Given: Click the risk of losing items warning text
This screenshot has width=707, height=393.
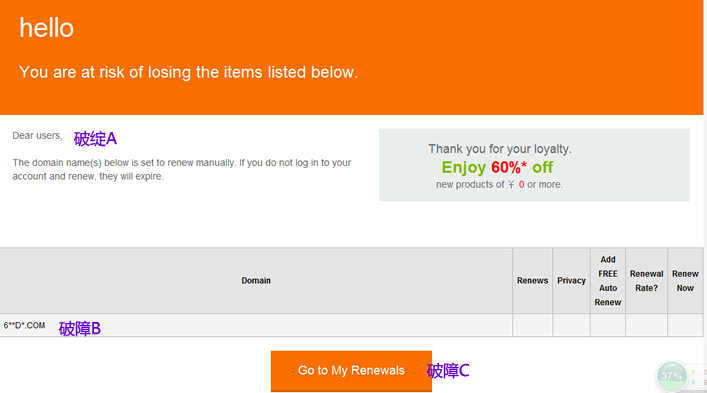Looking at the screenshot, I should click(188, 72).
